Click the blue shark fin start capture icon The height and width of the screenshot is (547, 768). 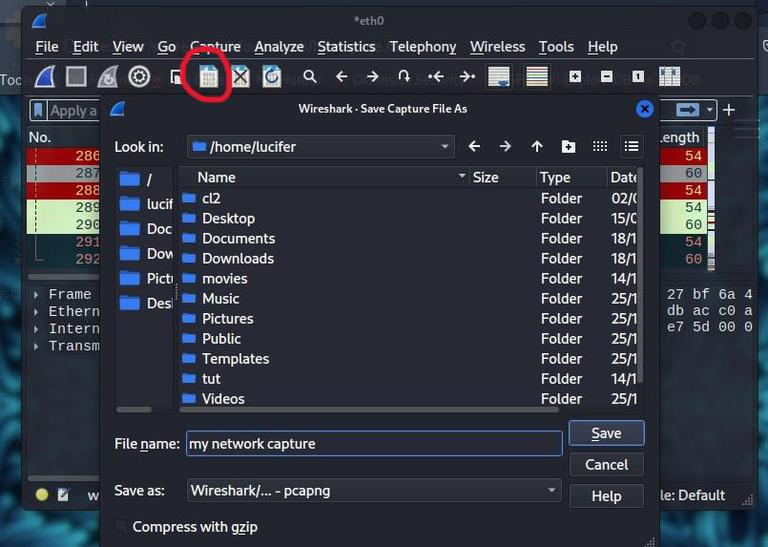[x=45, y=76]
